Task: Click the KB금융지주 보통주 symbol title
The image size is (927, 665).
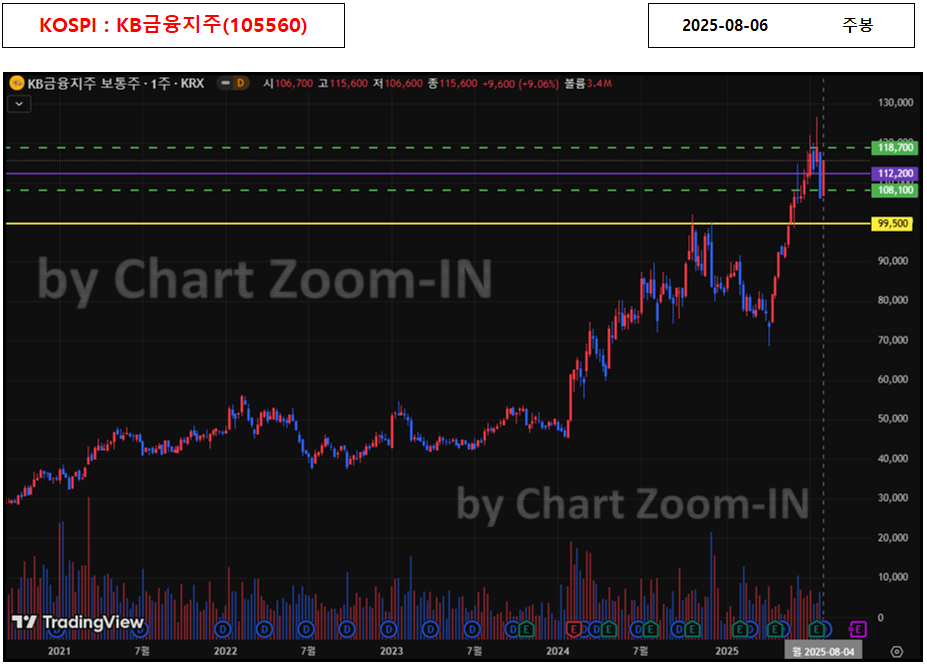Action: coord(115,83)
